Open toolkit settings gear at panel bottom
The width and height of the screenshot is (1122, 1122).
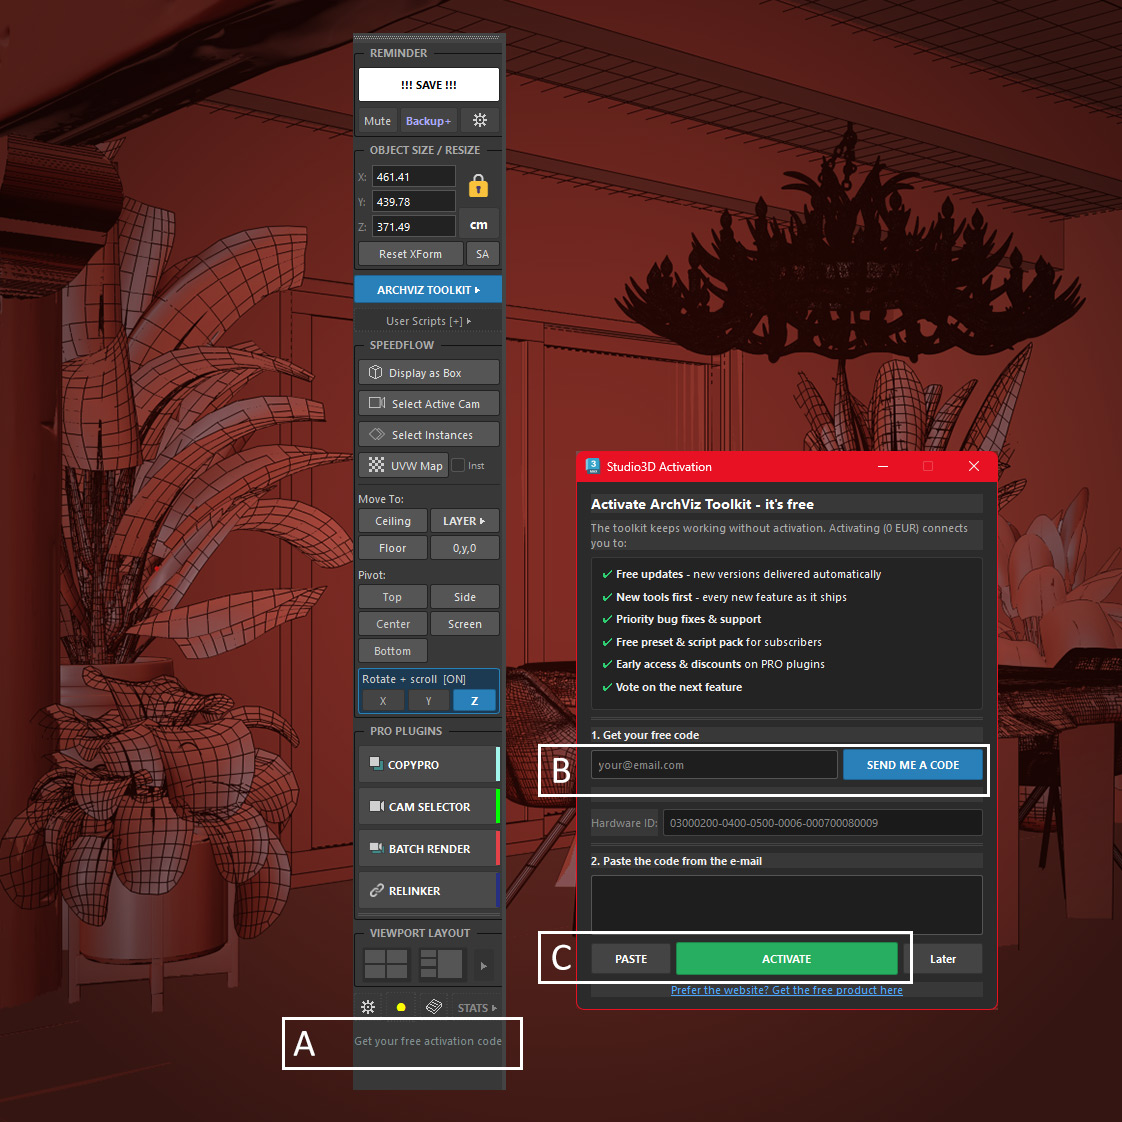click(368, 1008)
